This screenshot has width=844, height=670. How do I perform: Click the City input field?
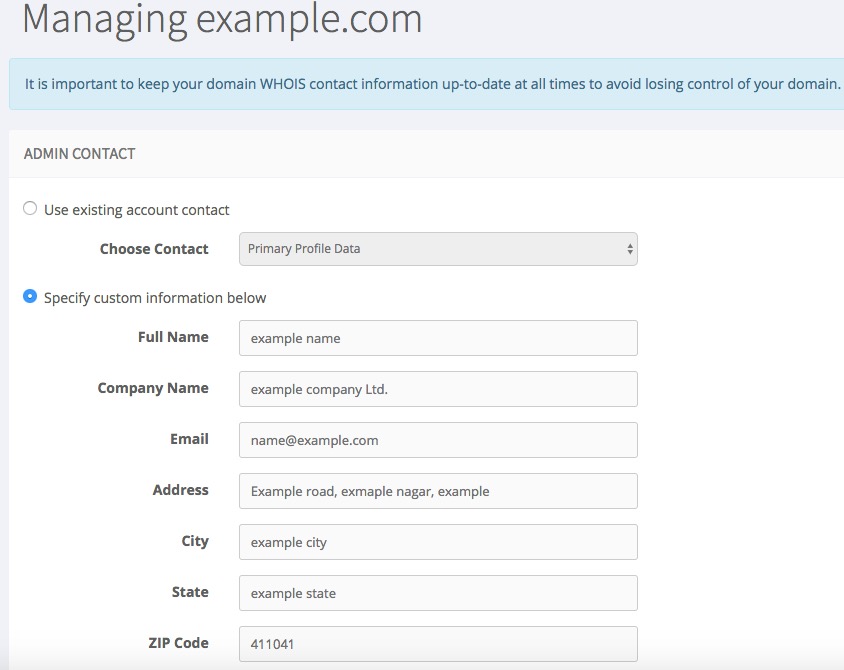pyautogui.click(x=438, y=542)
